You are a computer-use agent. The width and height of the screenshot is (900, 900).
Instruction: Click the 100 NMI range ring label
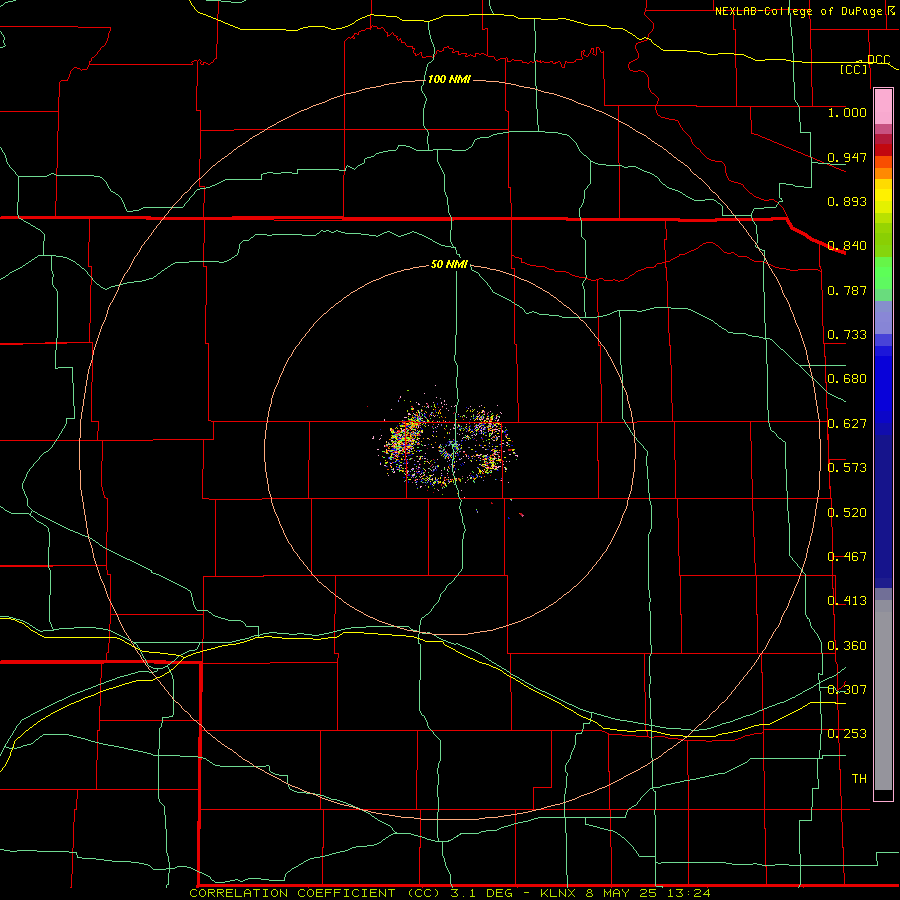tap(449, 79)
